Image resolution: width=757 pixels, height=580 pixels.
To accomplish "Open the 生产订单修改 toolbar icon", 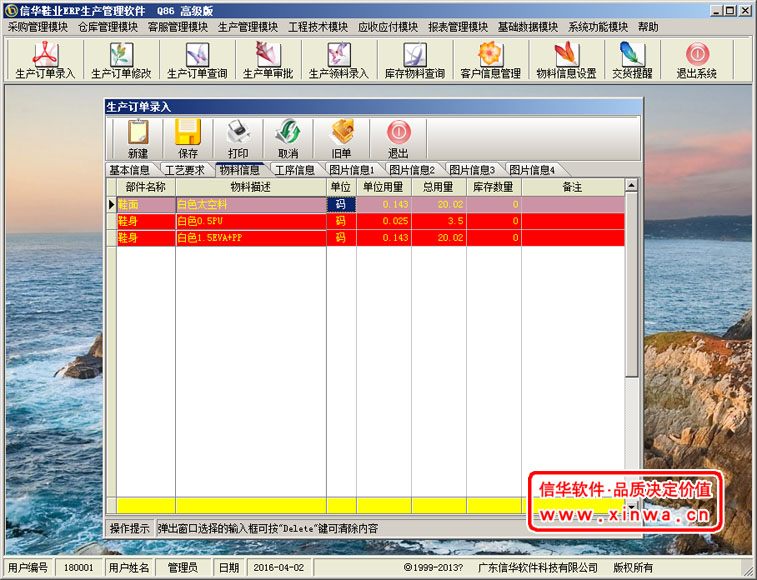I will point(121,60).
